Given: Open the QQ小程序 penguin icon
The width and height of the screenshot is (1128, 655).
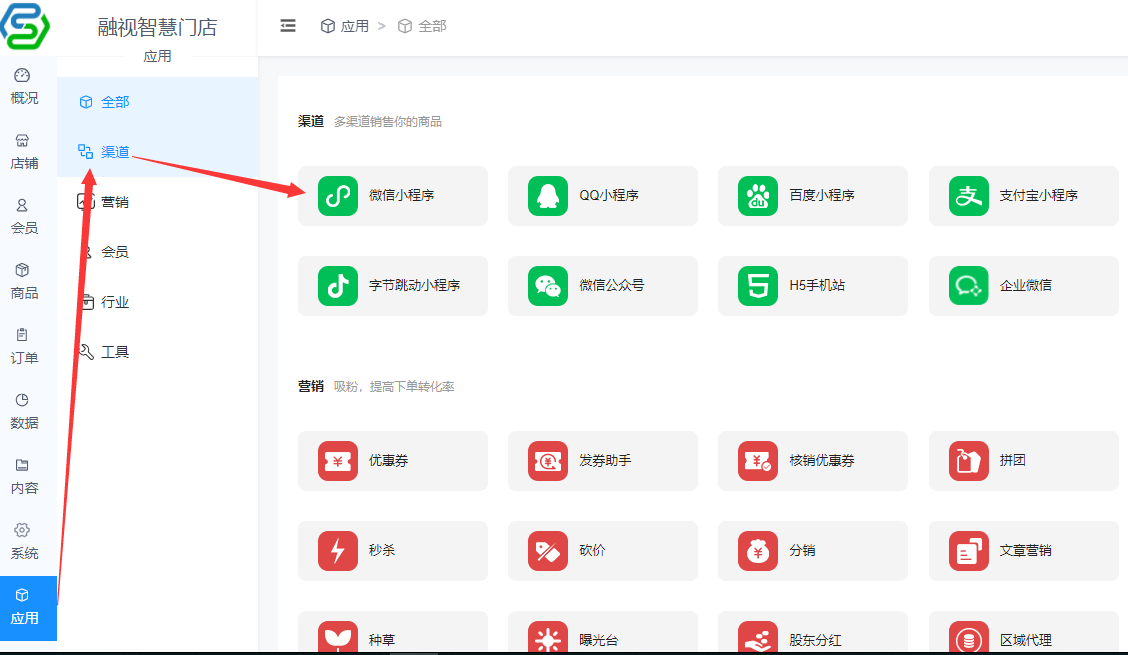Looking at the screenshot, I should [547, 196].
